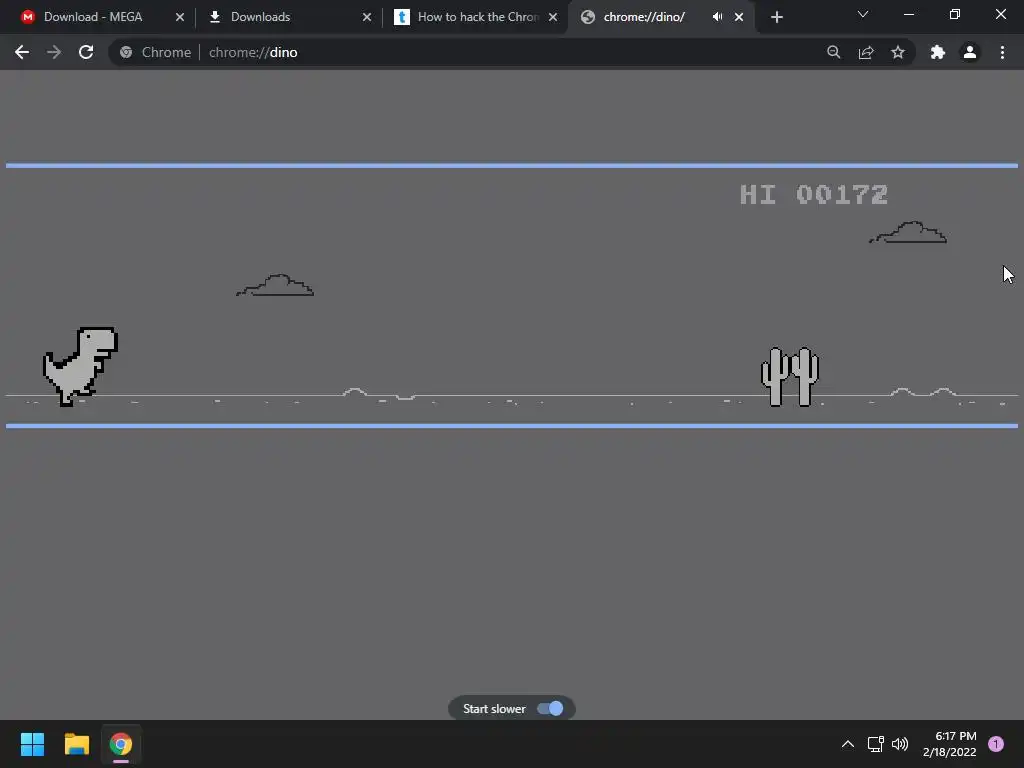Close the Downloads tab
1024x768 pixels.
click(367, 17)
